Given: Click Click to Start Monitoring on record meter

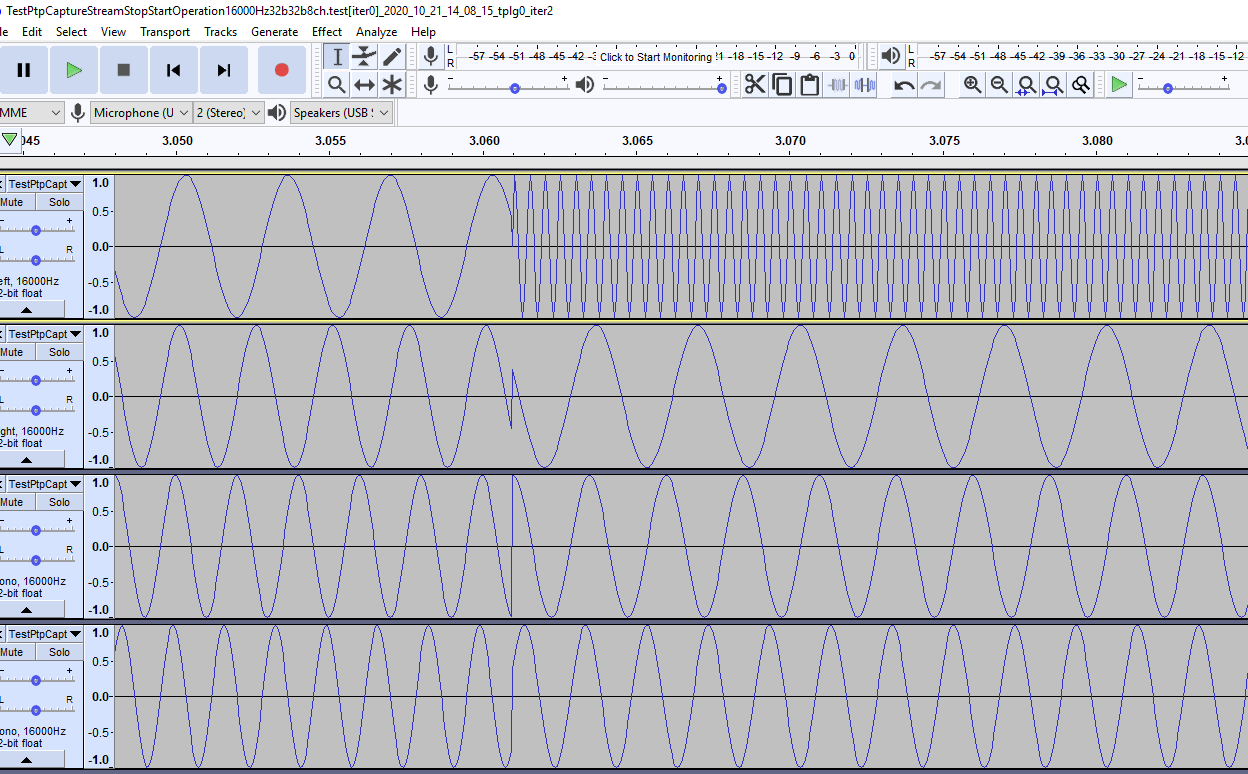Looking at the screenshot, I should (656, 57).
